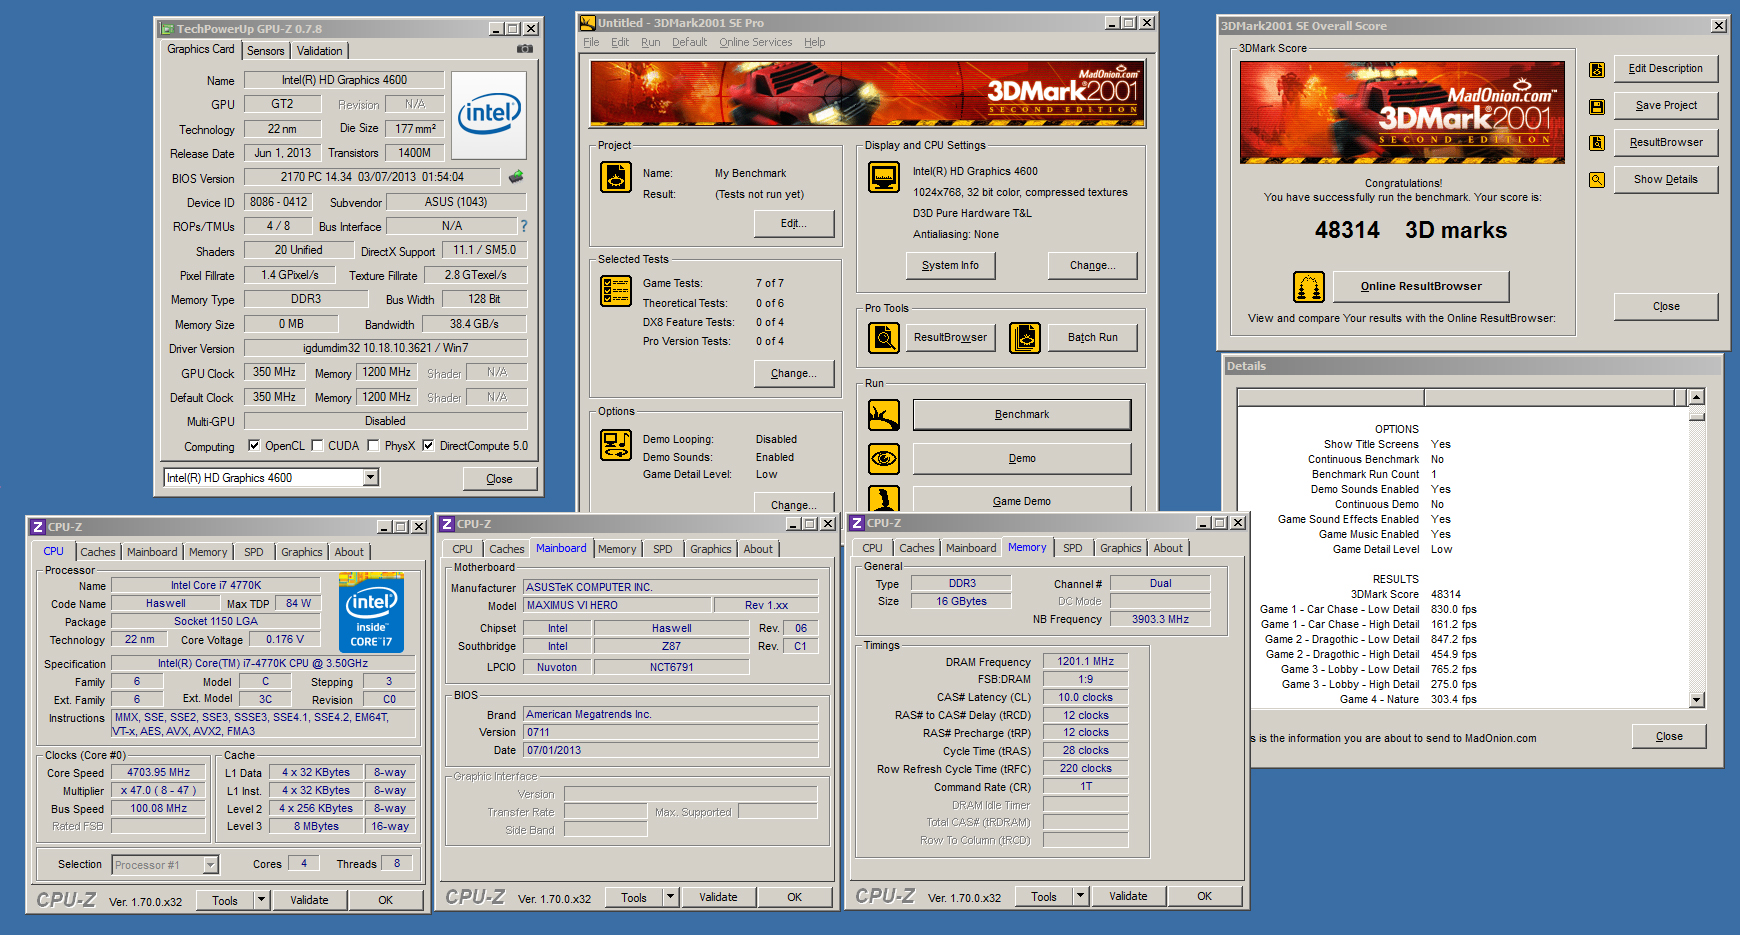The width and height of the screenshot is (1740, 935).
Task: Click the CPU-Z title icon of Mainboard window
Action: click(447, 524)
